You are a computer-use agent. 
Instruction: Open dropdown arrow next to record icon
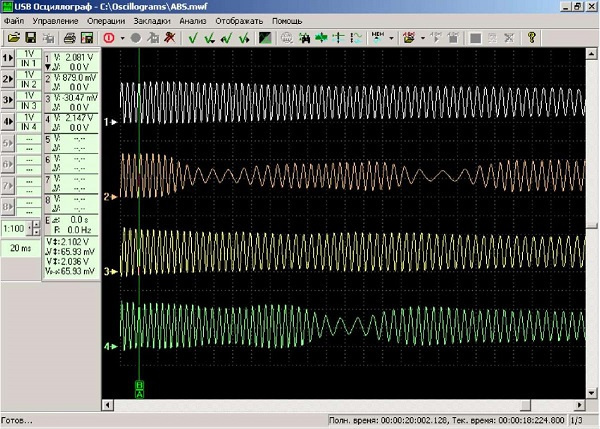click(121, 38)
